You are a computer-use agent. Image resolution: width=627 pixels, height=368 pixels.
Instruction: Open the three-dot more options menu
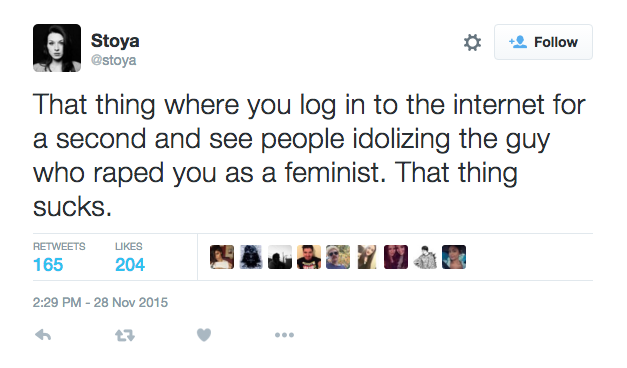pos(284,335)
